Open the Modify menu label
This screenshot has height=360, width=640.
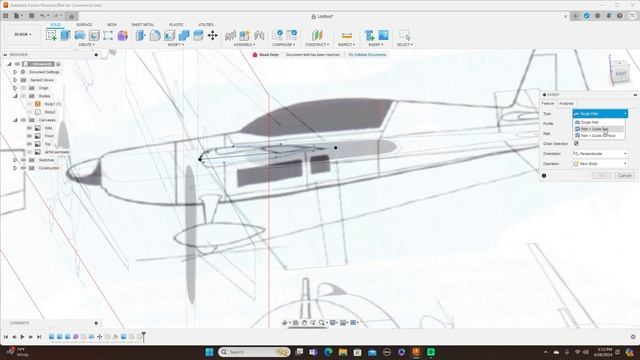pyautogui.click(x=176, y=44)
